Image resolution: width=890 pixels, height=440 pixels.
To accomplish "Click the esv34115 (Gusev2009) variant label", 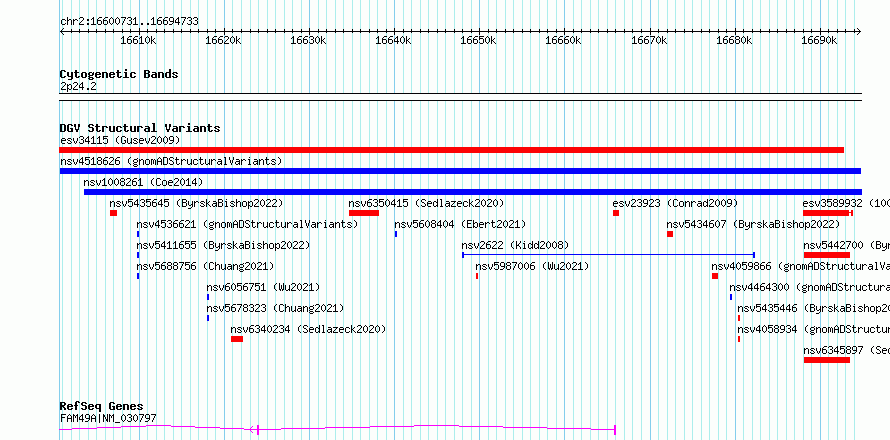I will tap(120, 140).
